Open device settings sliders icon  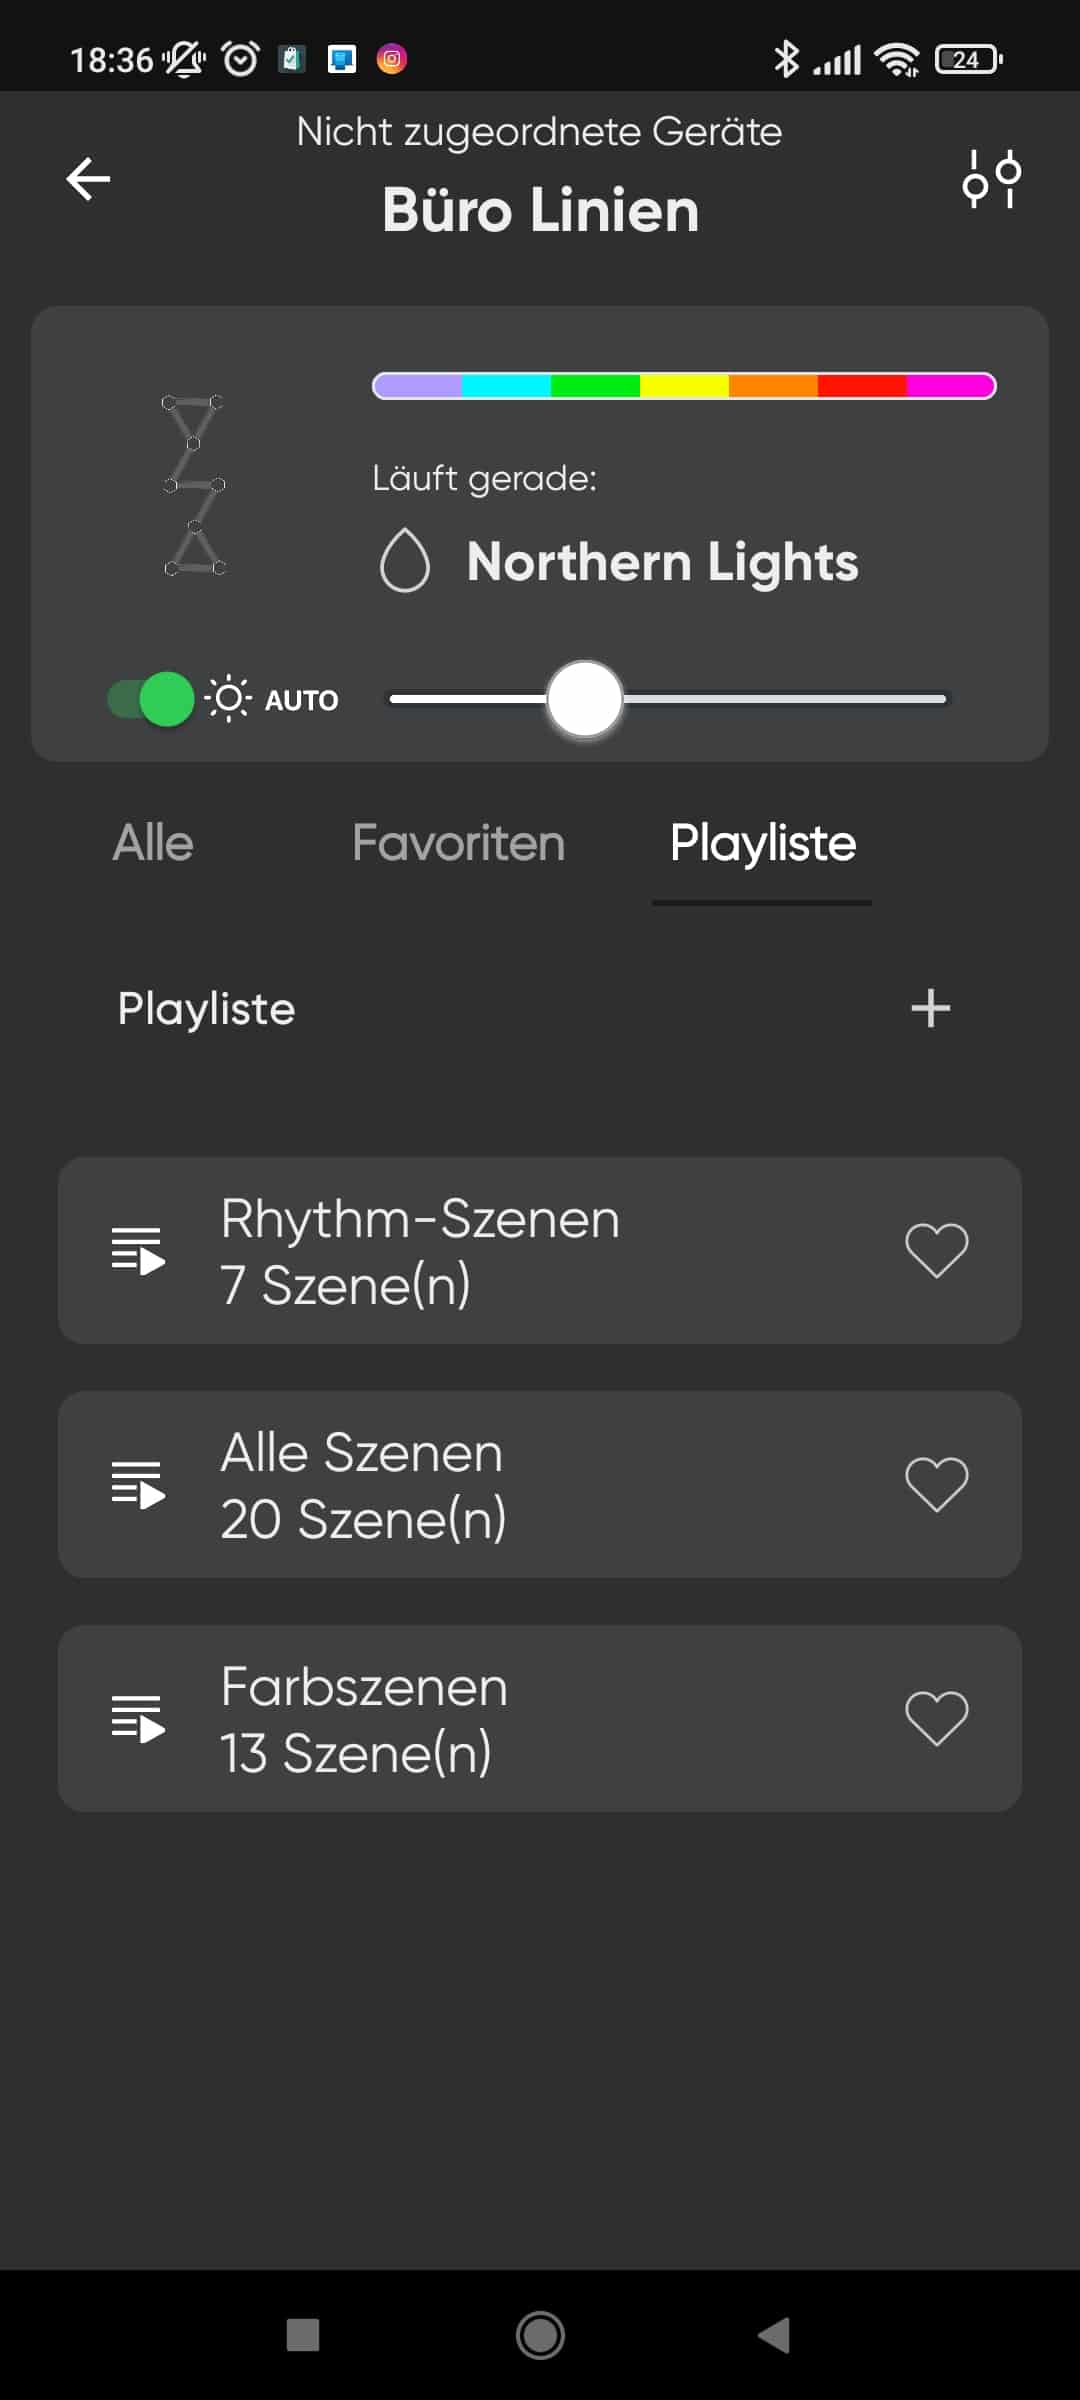(991, 179)
